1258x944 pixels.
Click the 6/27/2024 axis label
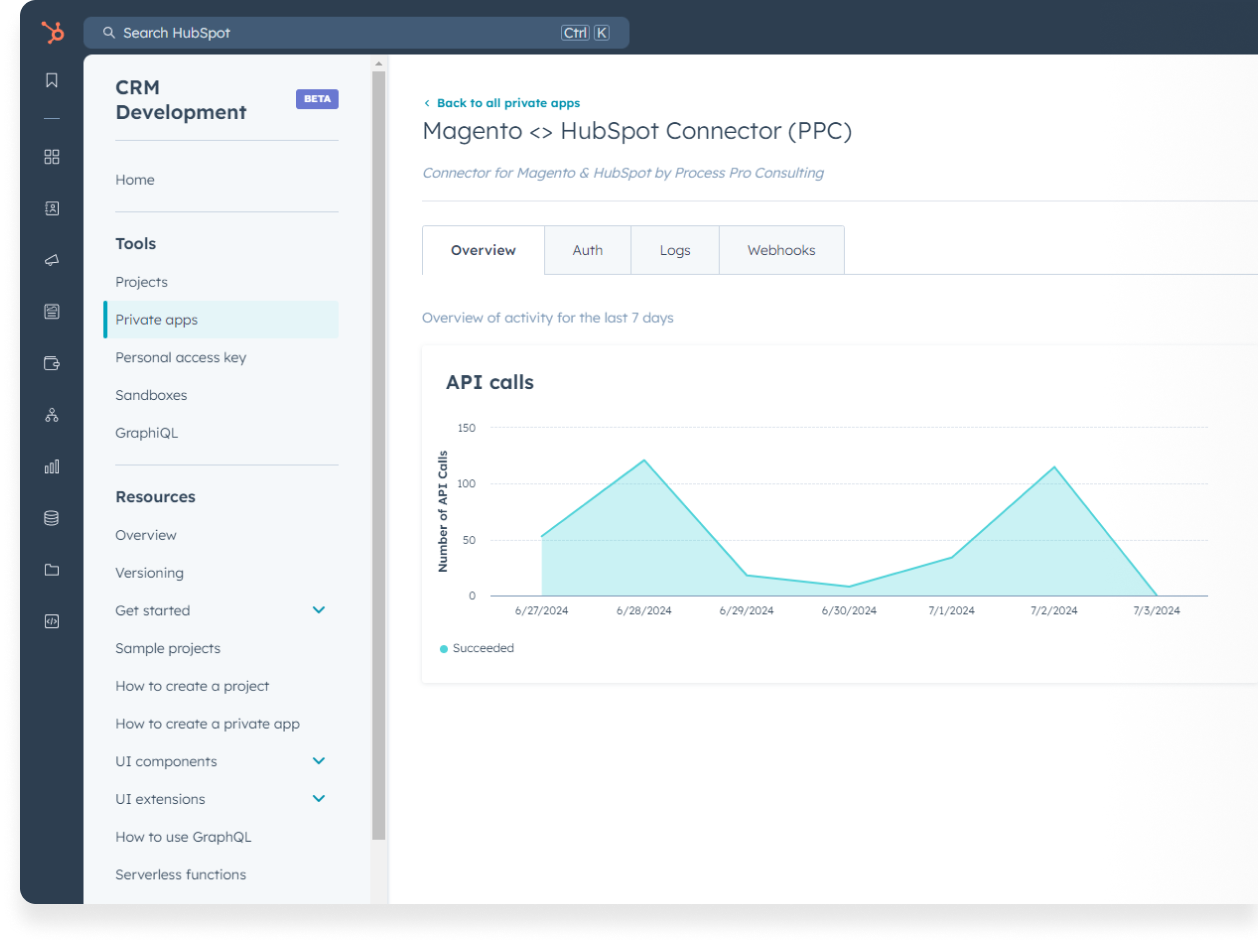pos(542,610)
